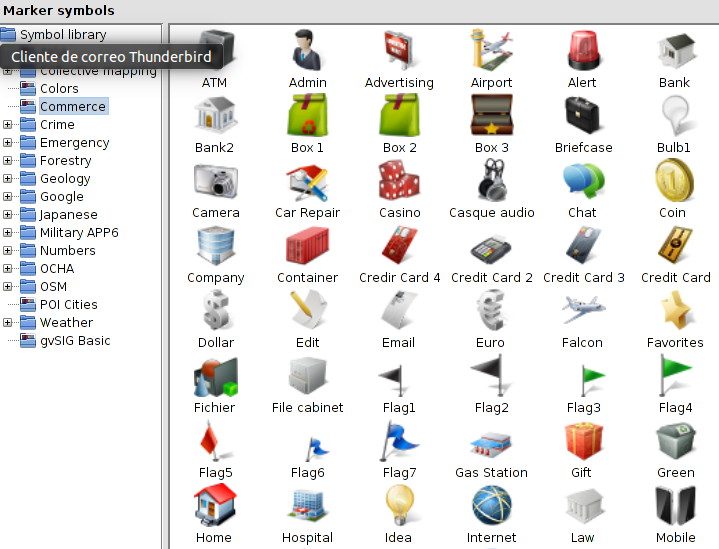Open the POI Cities folder

click(x=68, y=305)
